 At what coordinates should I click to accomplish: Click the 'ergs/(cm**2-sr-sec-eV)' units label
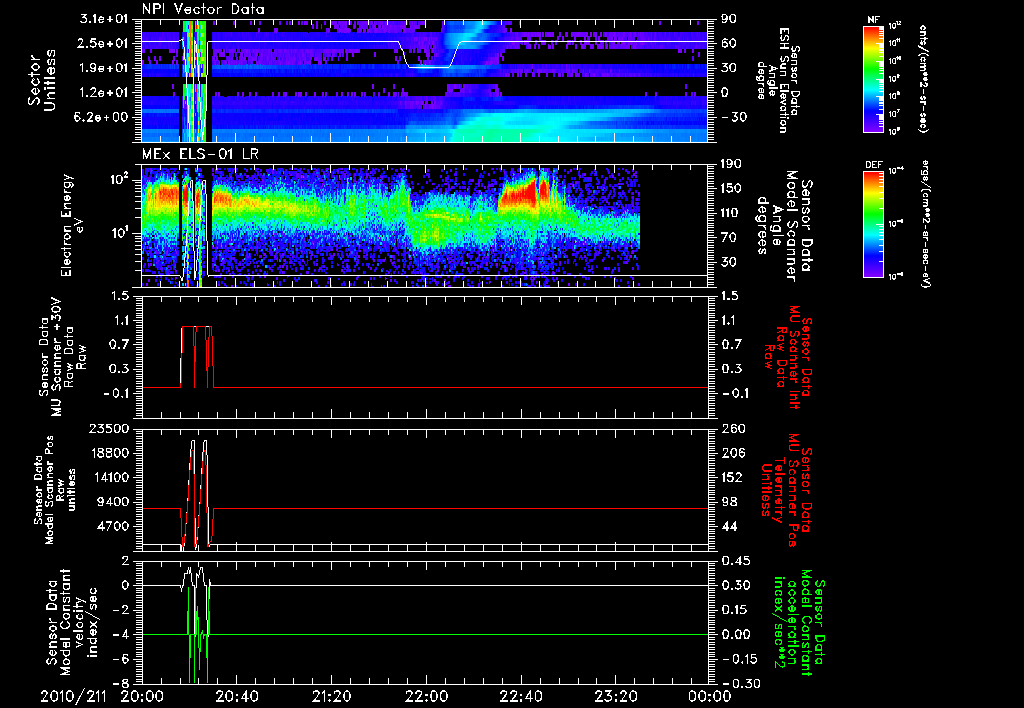pyautogui.click(x=924, y=223)
